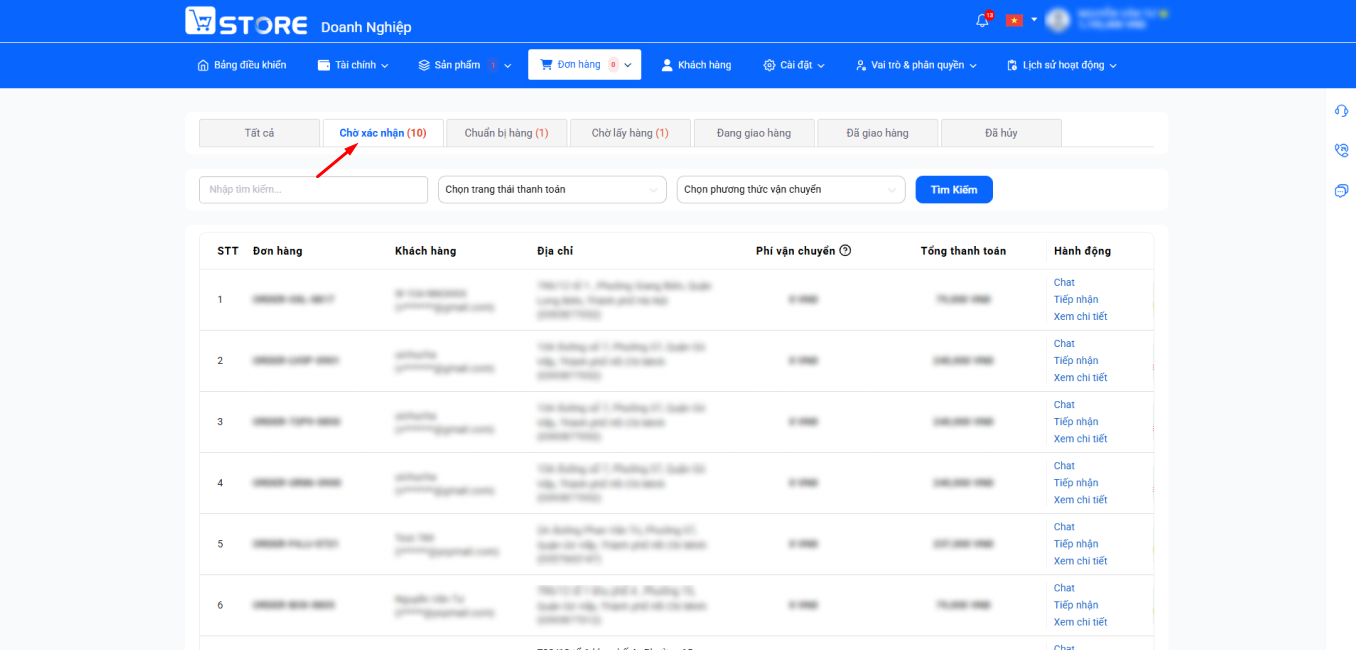Click the chat bubbles icon in right sidebar
This screenshot has height=650, width=1356.
coord(1341,191)
